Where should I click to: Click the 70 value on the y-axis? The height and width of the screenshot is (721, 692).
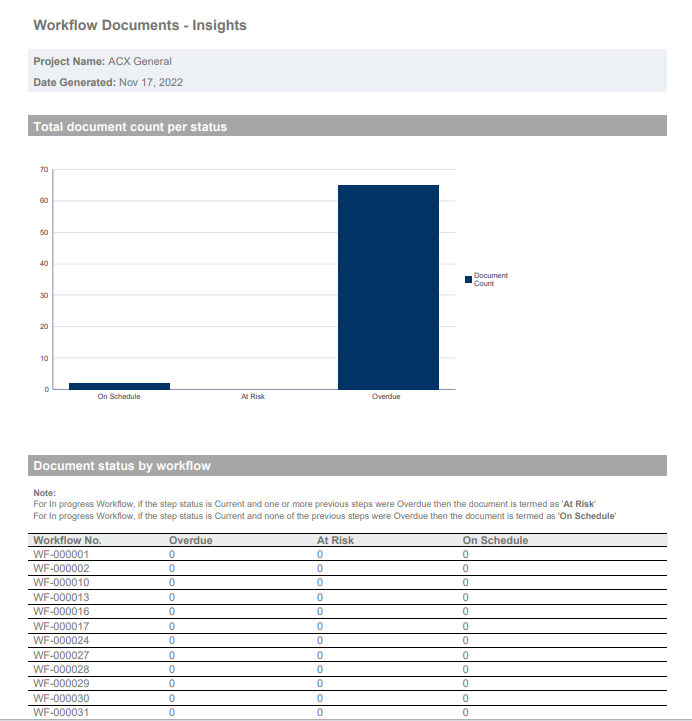pyautogui.click(x=44, y=170)
